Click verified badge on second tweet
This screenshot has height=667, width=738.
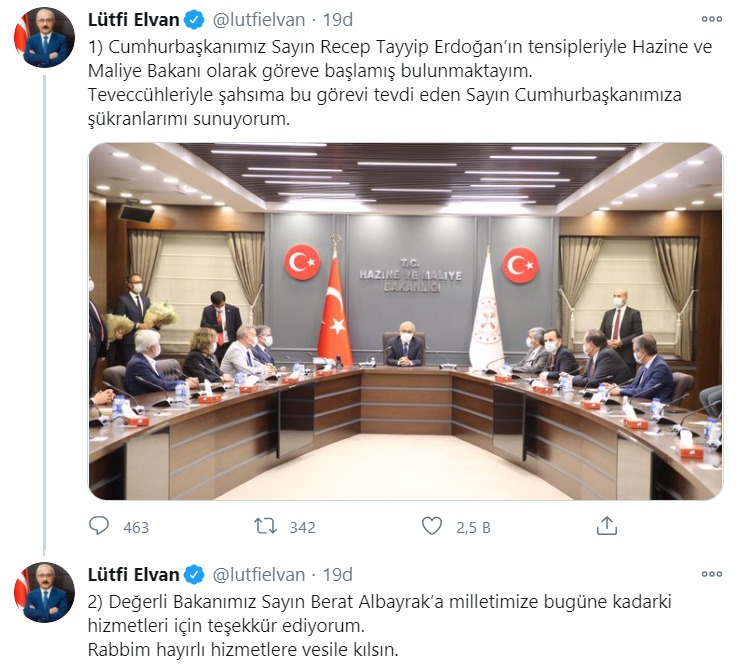click(x=194, y=575)
